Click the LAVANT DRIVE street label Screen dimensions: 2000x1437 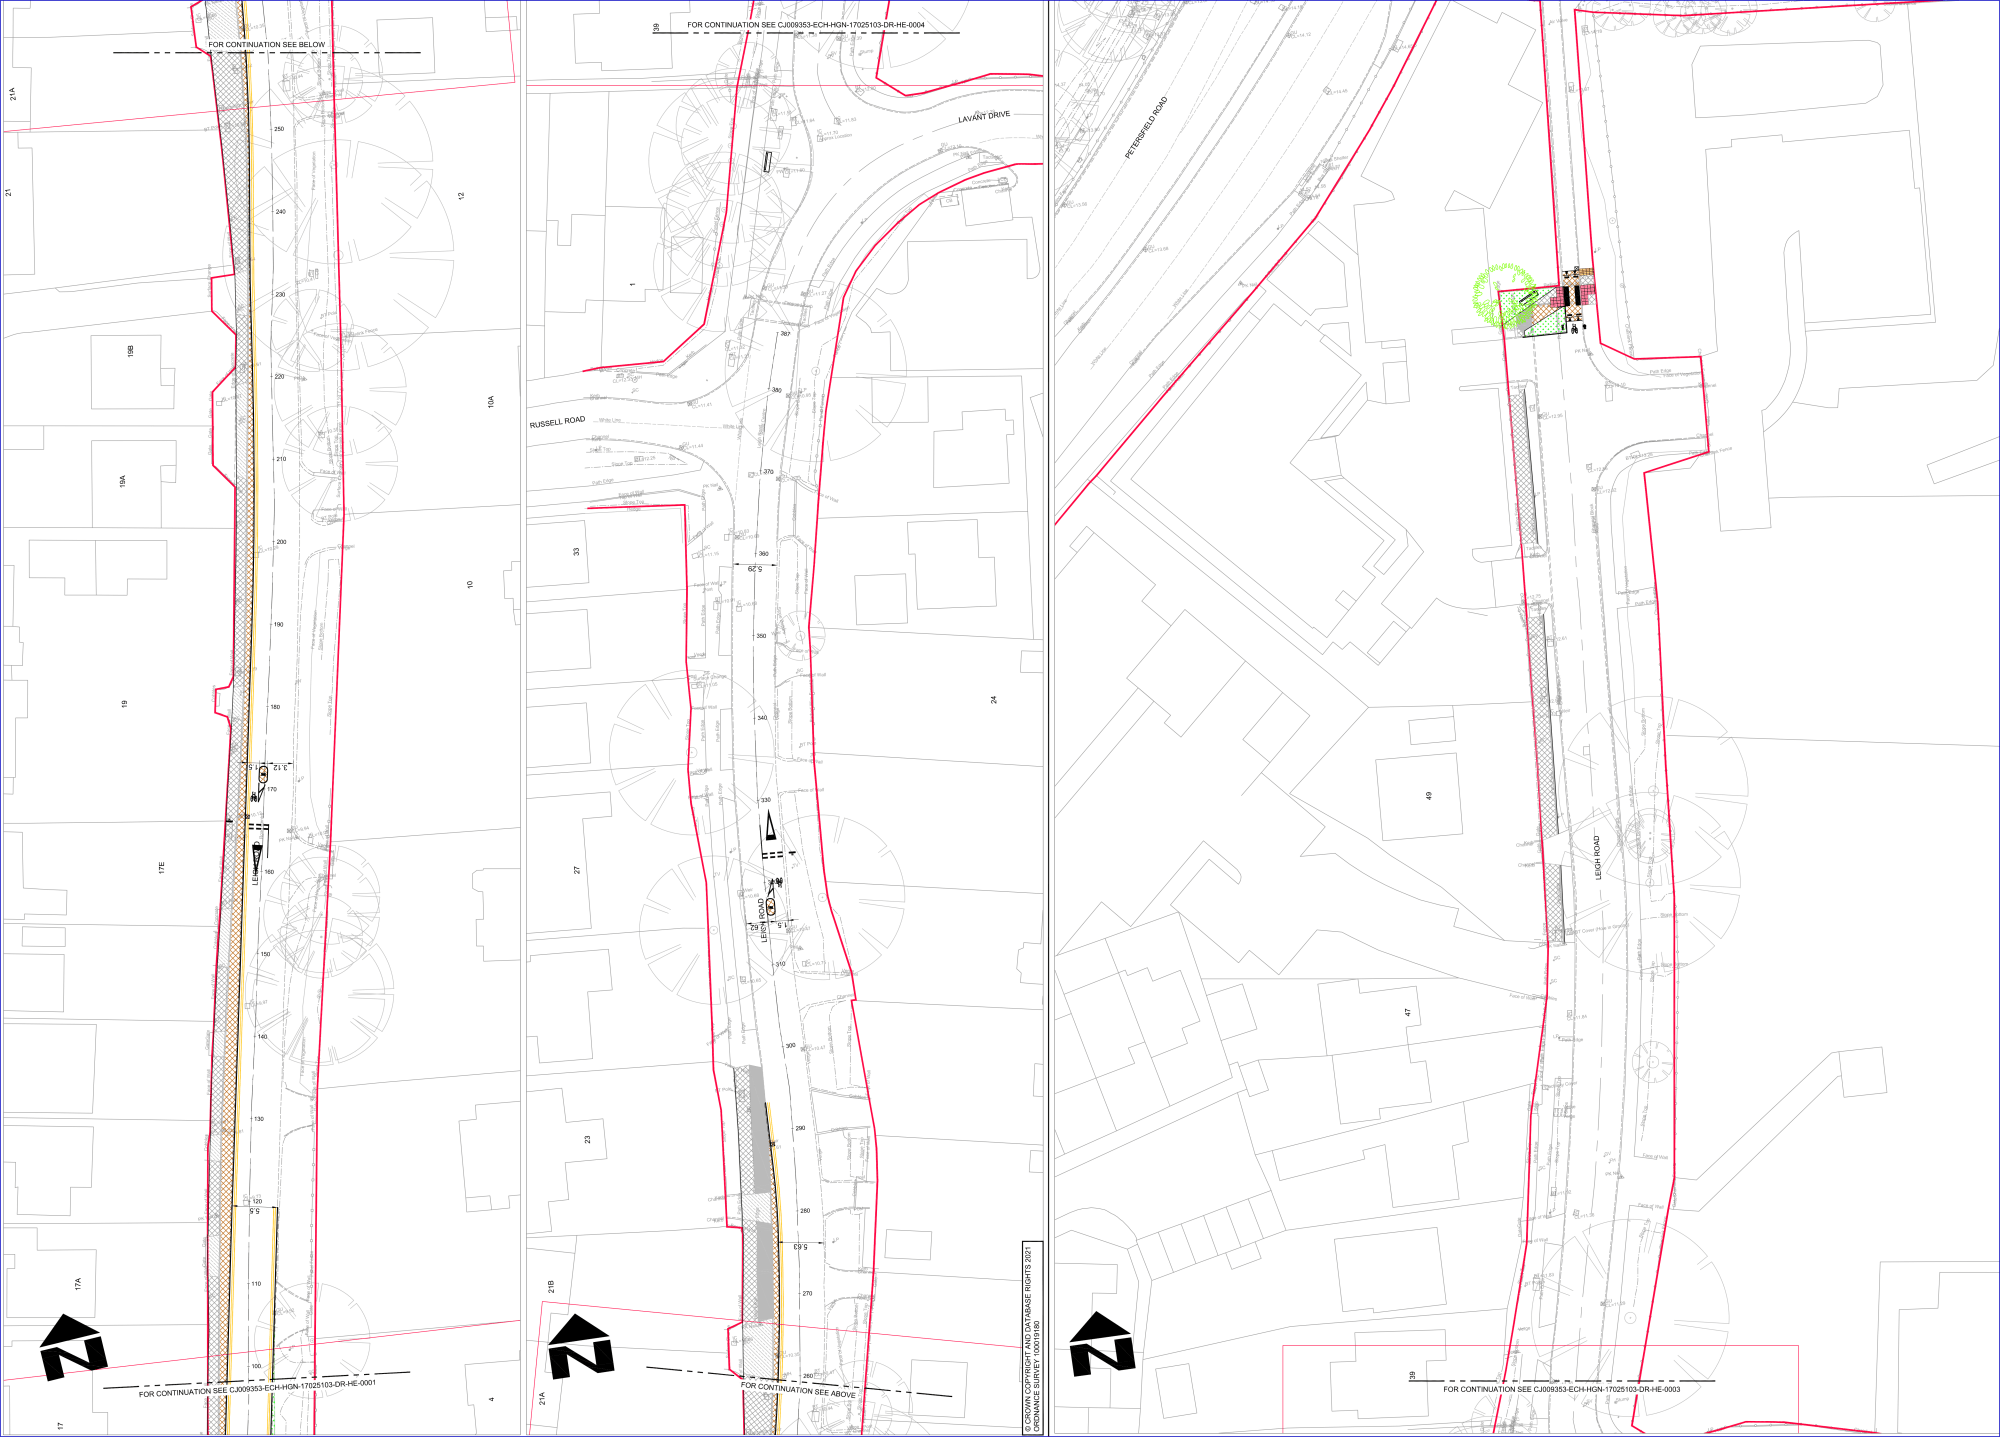coord(984,117)
